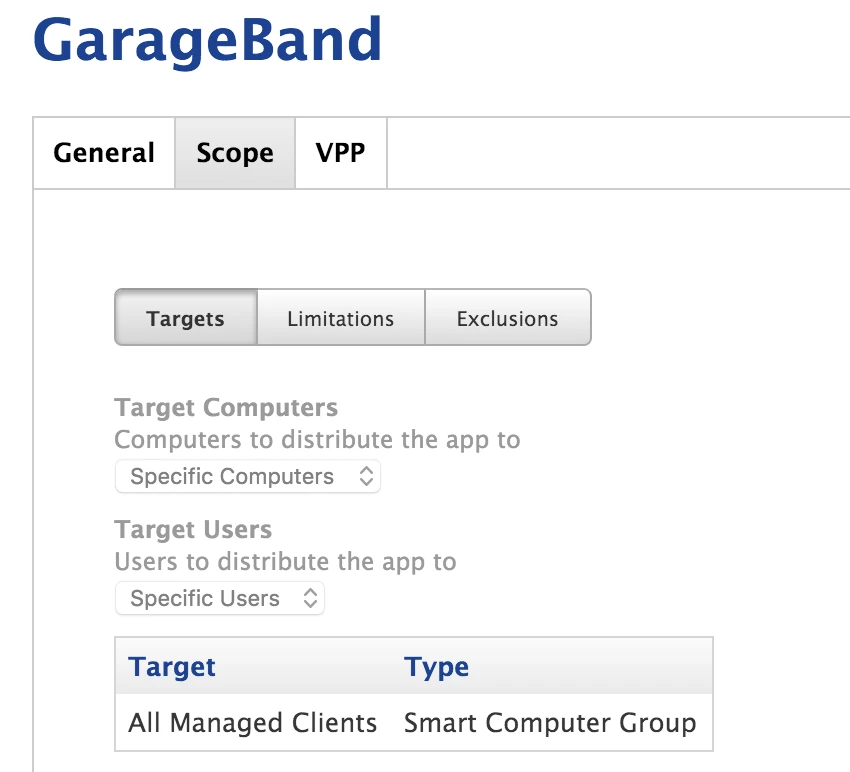Viewport: 850px width, 772px height.
Task: Sort the table by Type column
Action: tap(436, 667)
